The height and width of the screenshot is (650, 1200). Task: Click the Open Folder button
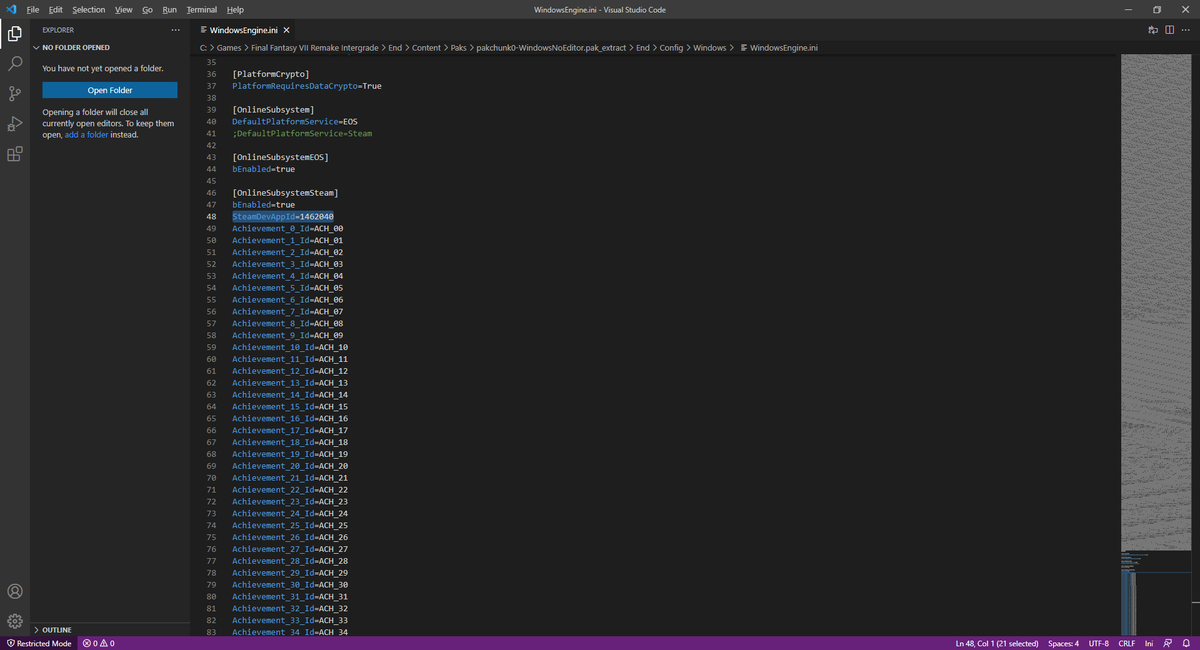(110, 90)
